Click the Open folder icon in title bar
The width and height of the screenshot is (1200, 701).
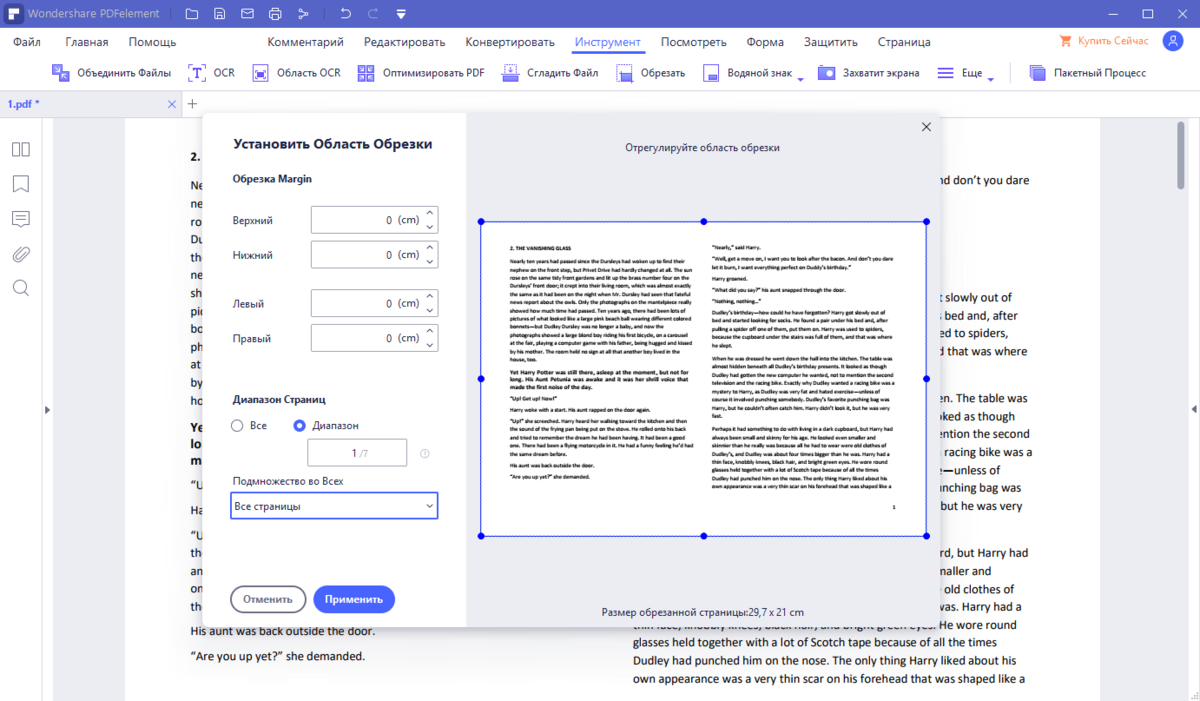[x=191, y=14]
